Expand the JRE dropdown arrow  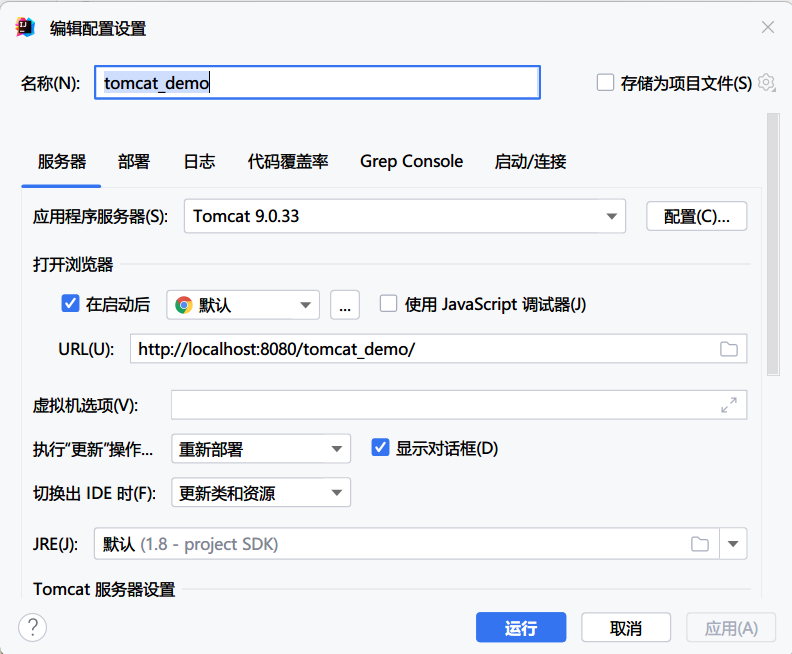point(733,544)
